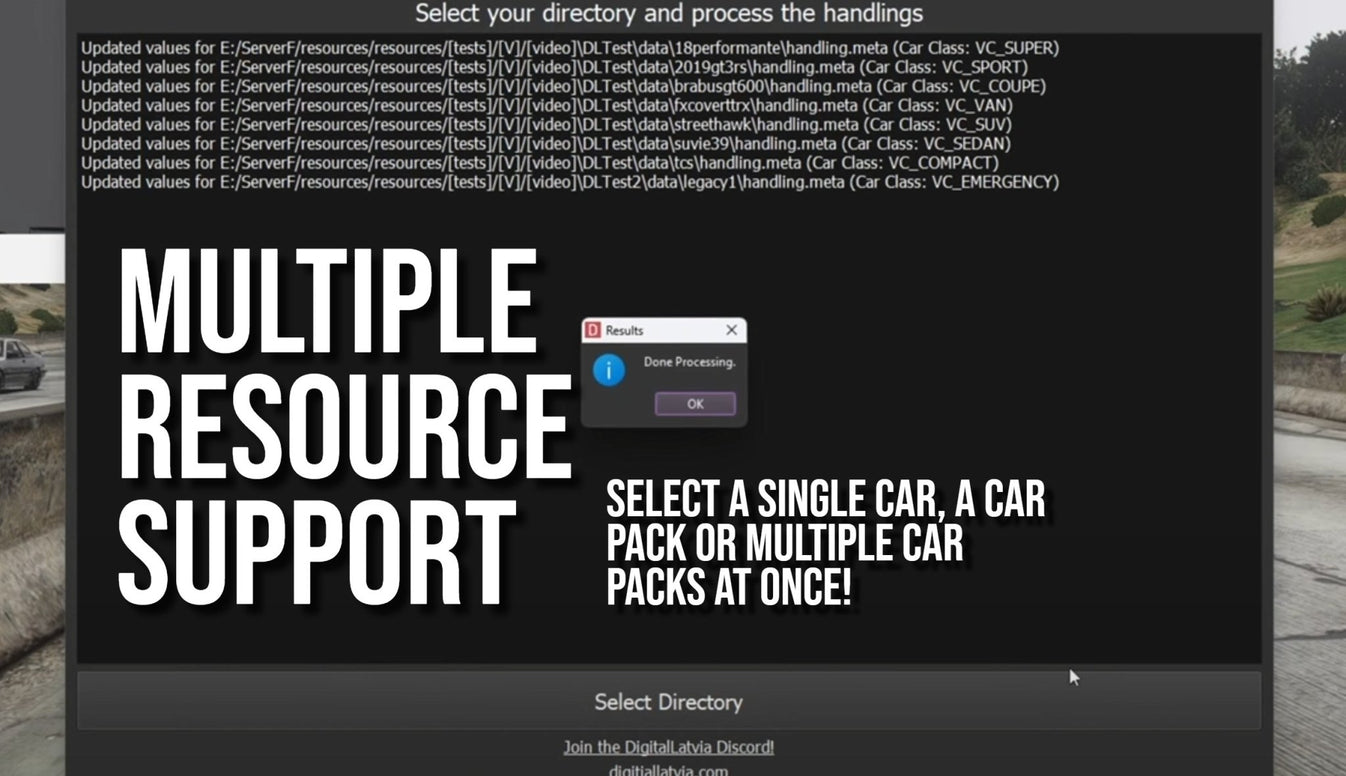
Task: Click the DigitalLatvia app icon in Results titlebar
Action: click(591, 330)
